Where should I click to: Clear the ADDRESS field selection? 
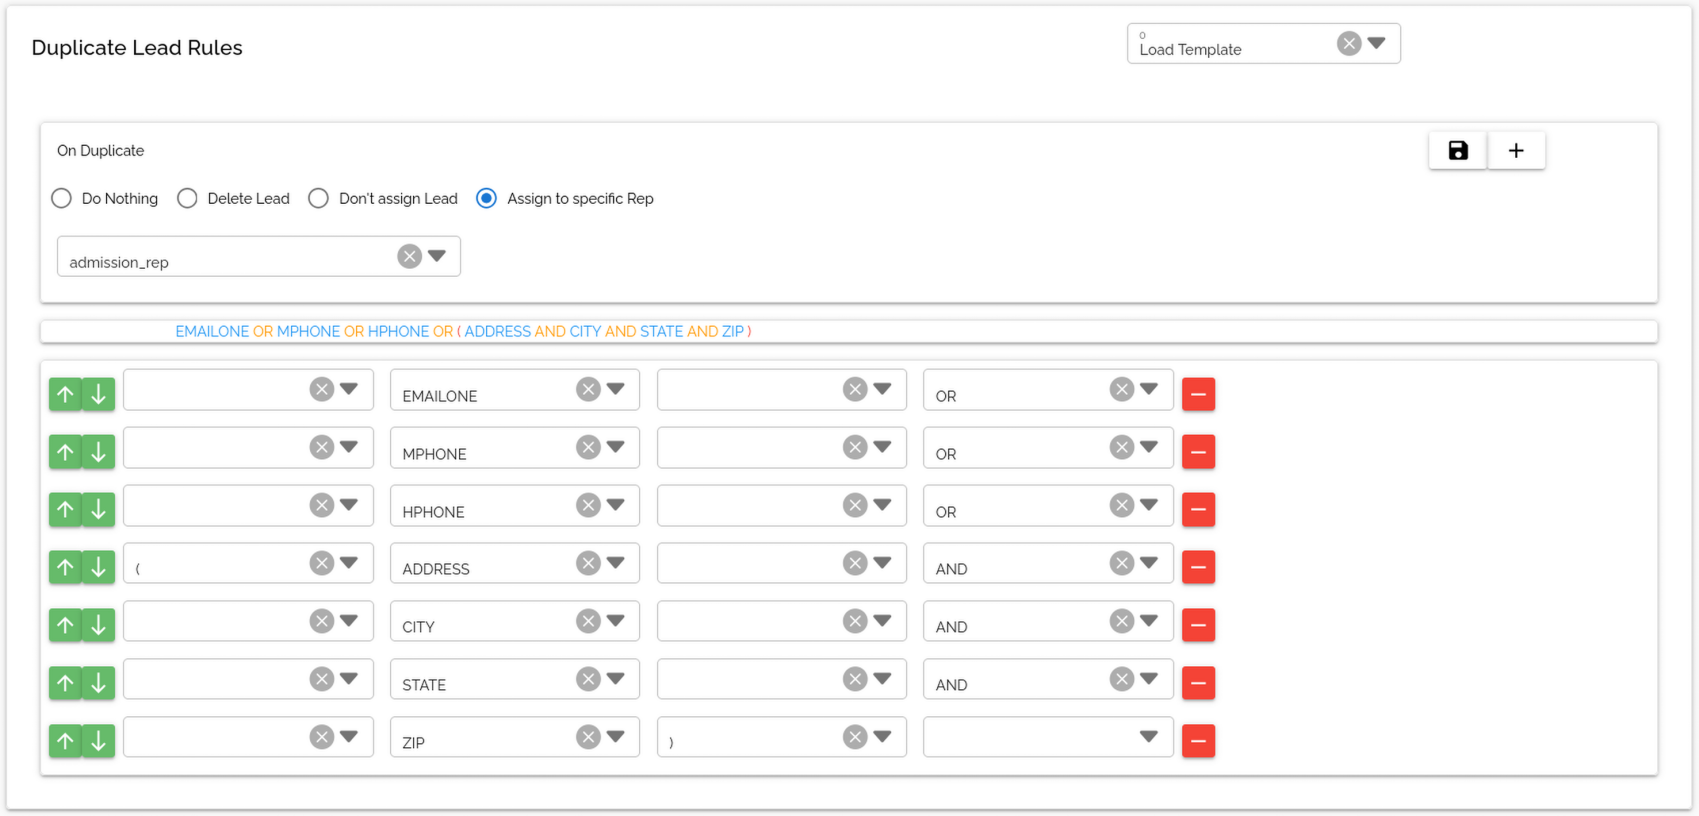click(x=588, y=564)
